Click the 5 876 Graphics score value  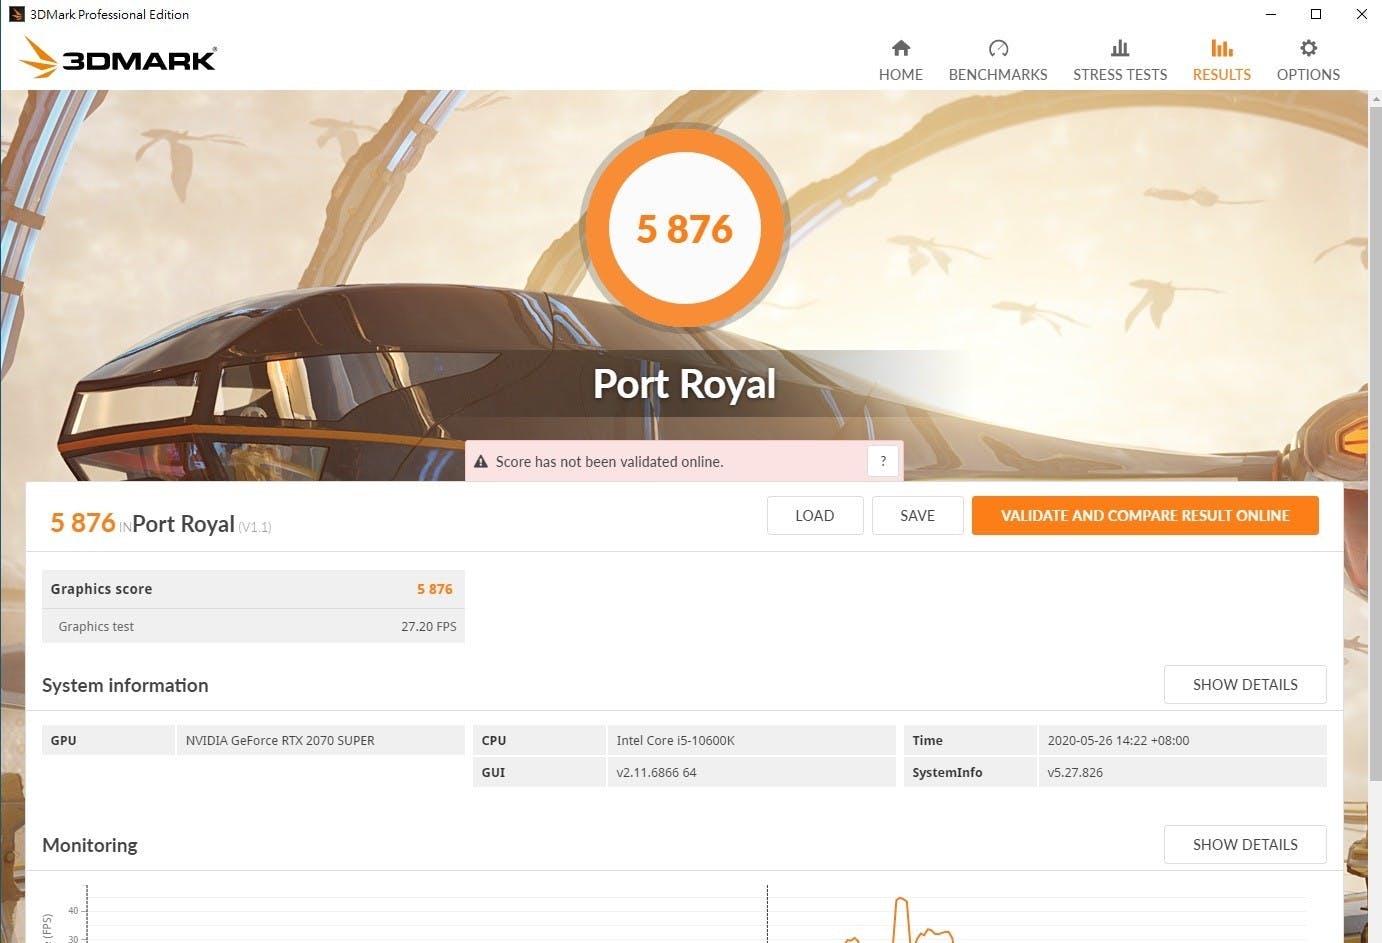(435, 589)
